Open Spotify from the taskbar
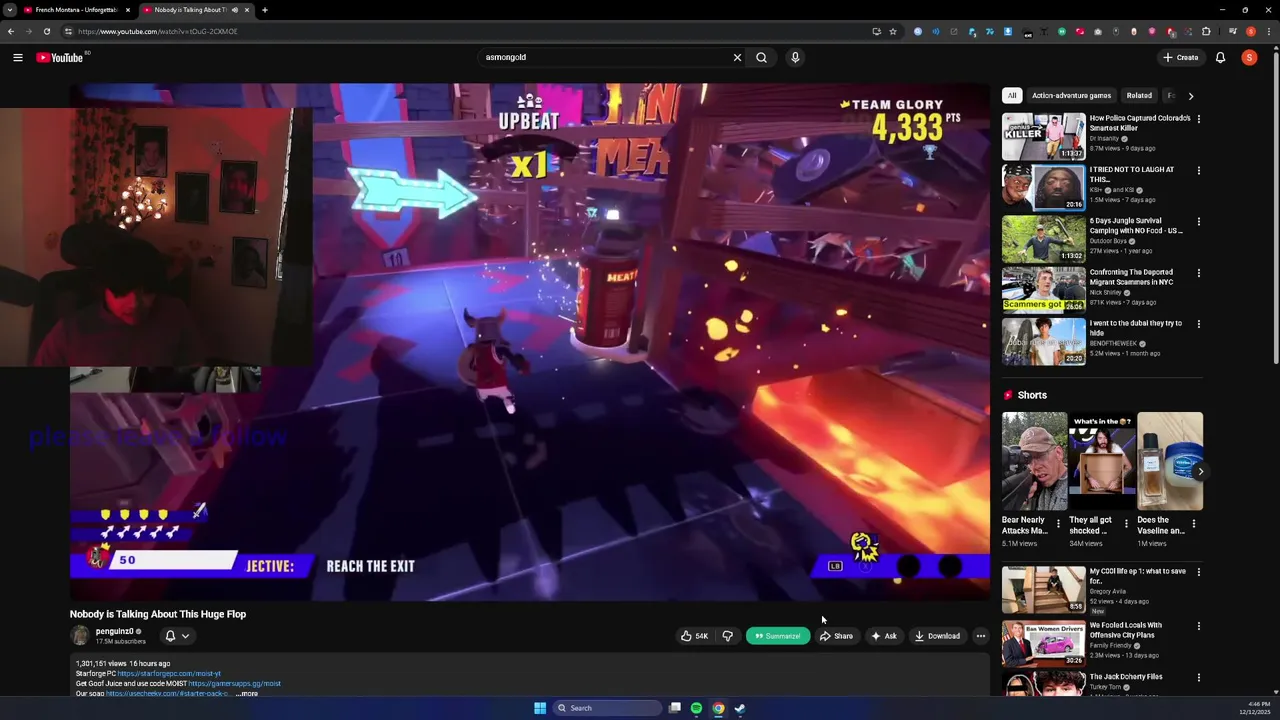Screen dimensions: 1280x720 click(696, 708)
